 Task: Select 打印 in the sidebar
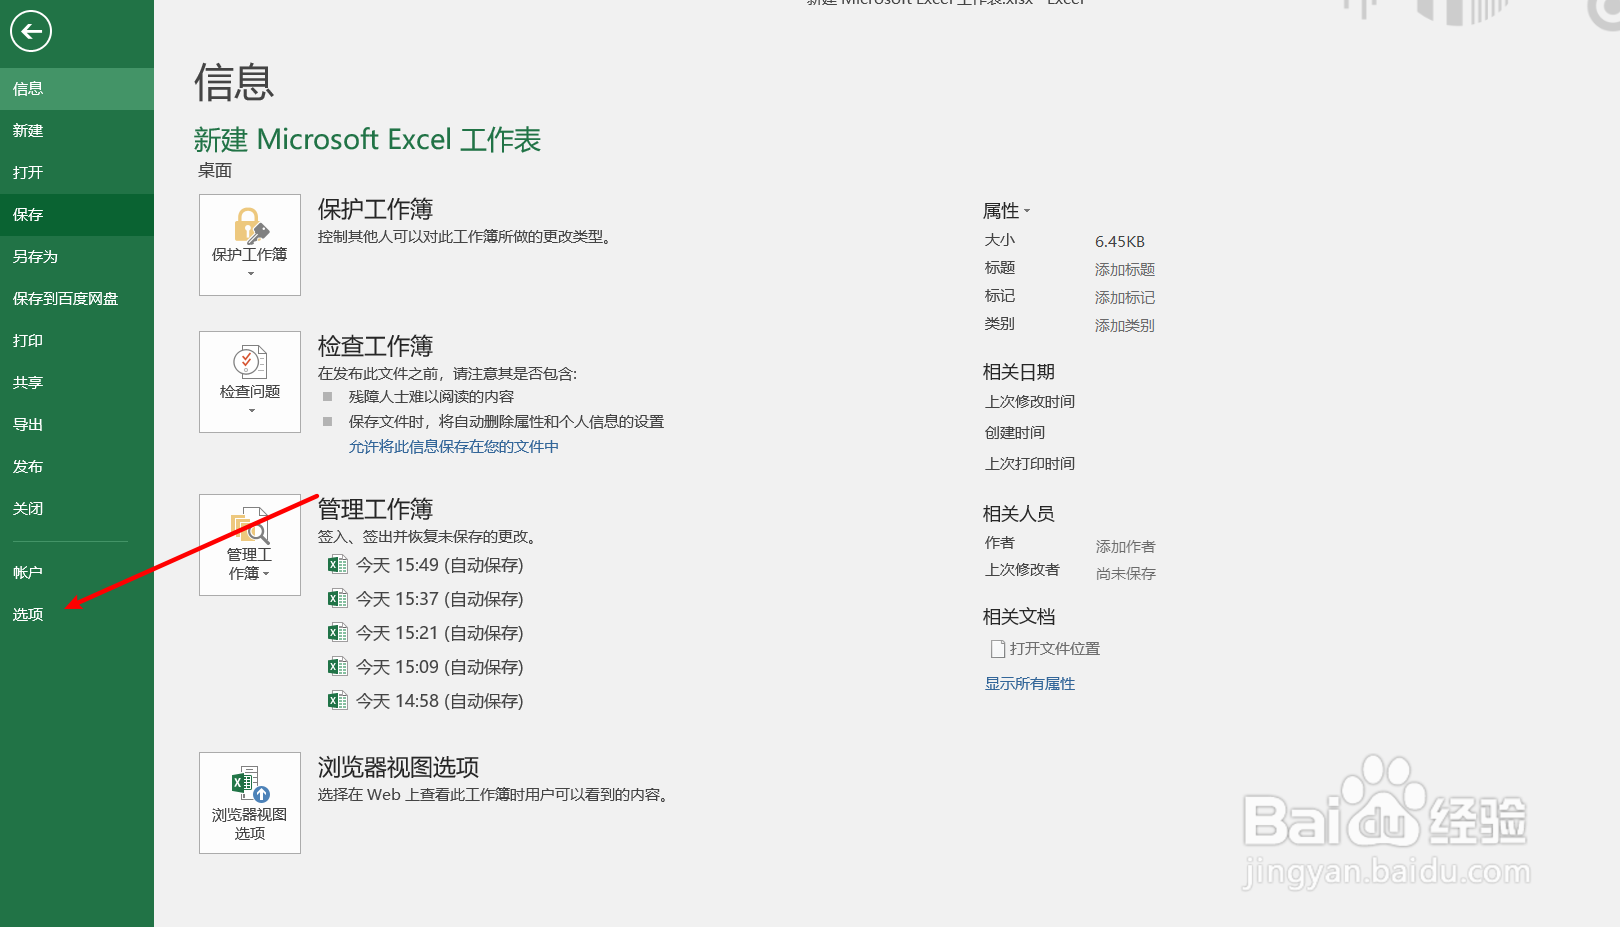[27, 340]
